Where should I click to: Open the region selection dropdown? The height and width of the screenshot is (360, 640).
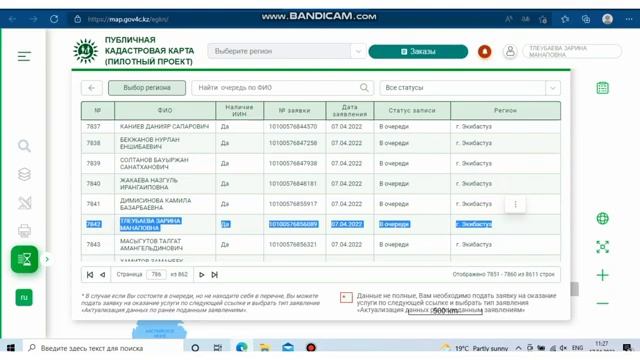(x=287, y=51)
